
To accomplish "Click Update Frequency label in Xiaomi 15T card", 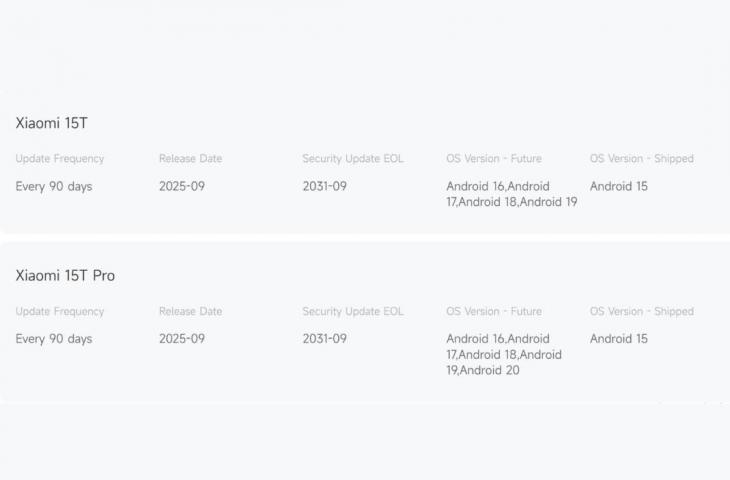I will point(60,159).
